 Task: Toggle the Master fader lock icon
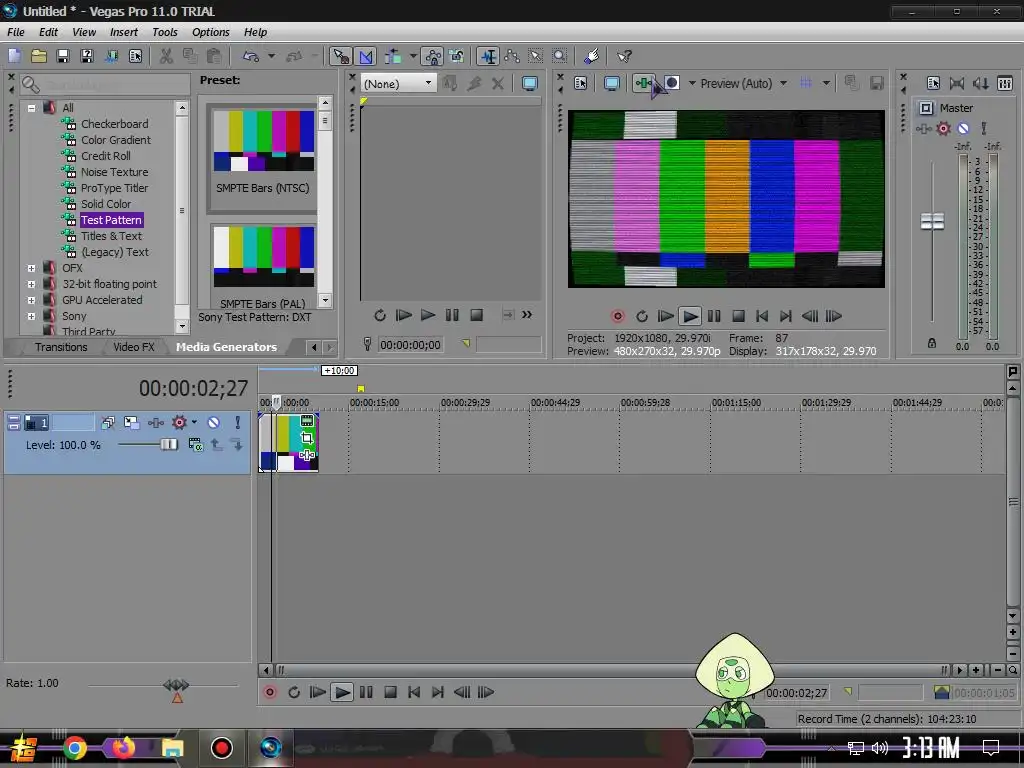click(932, 343)
